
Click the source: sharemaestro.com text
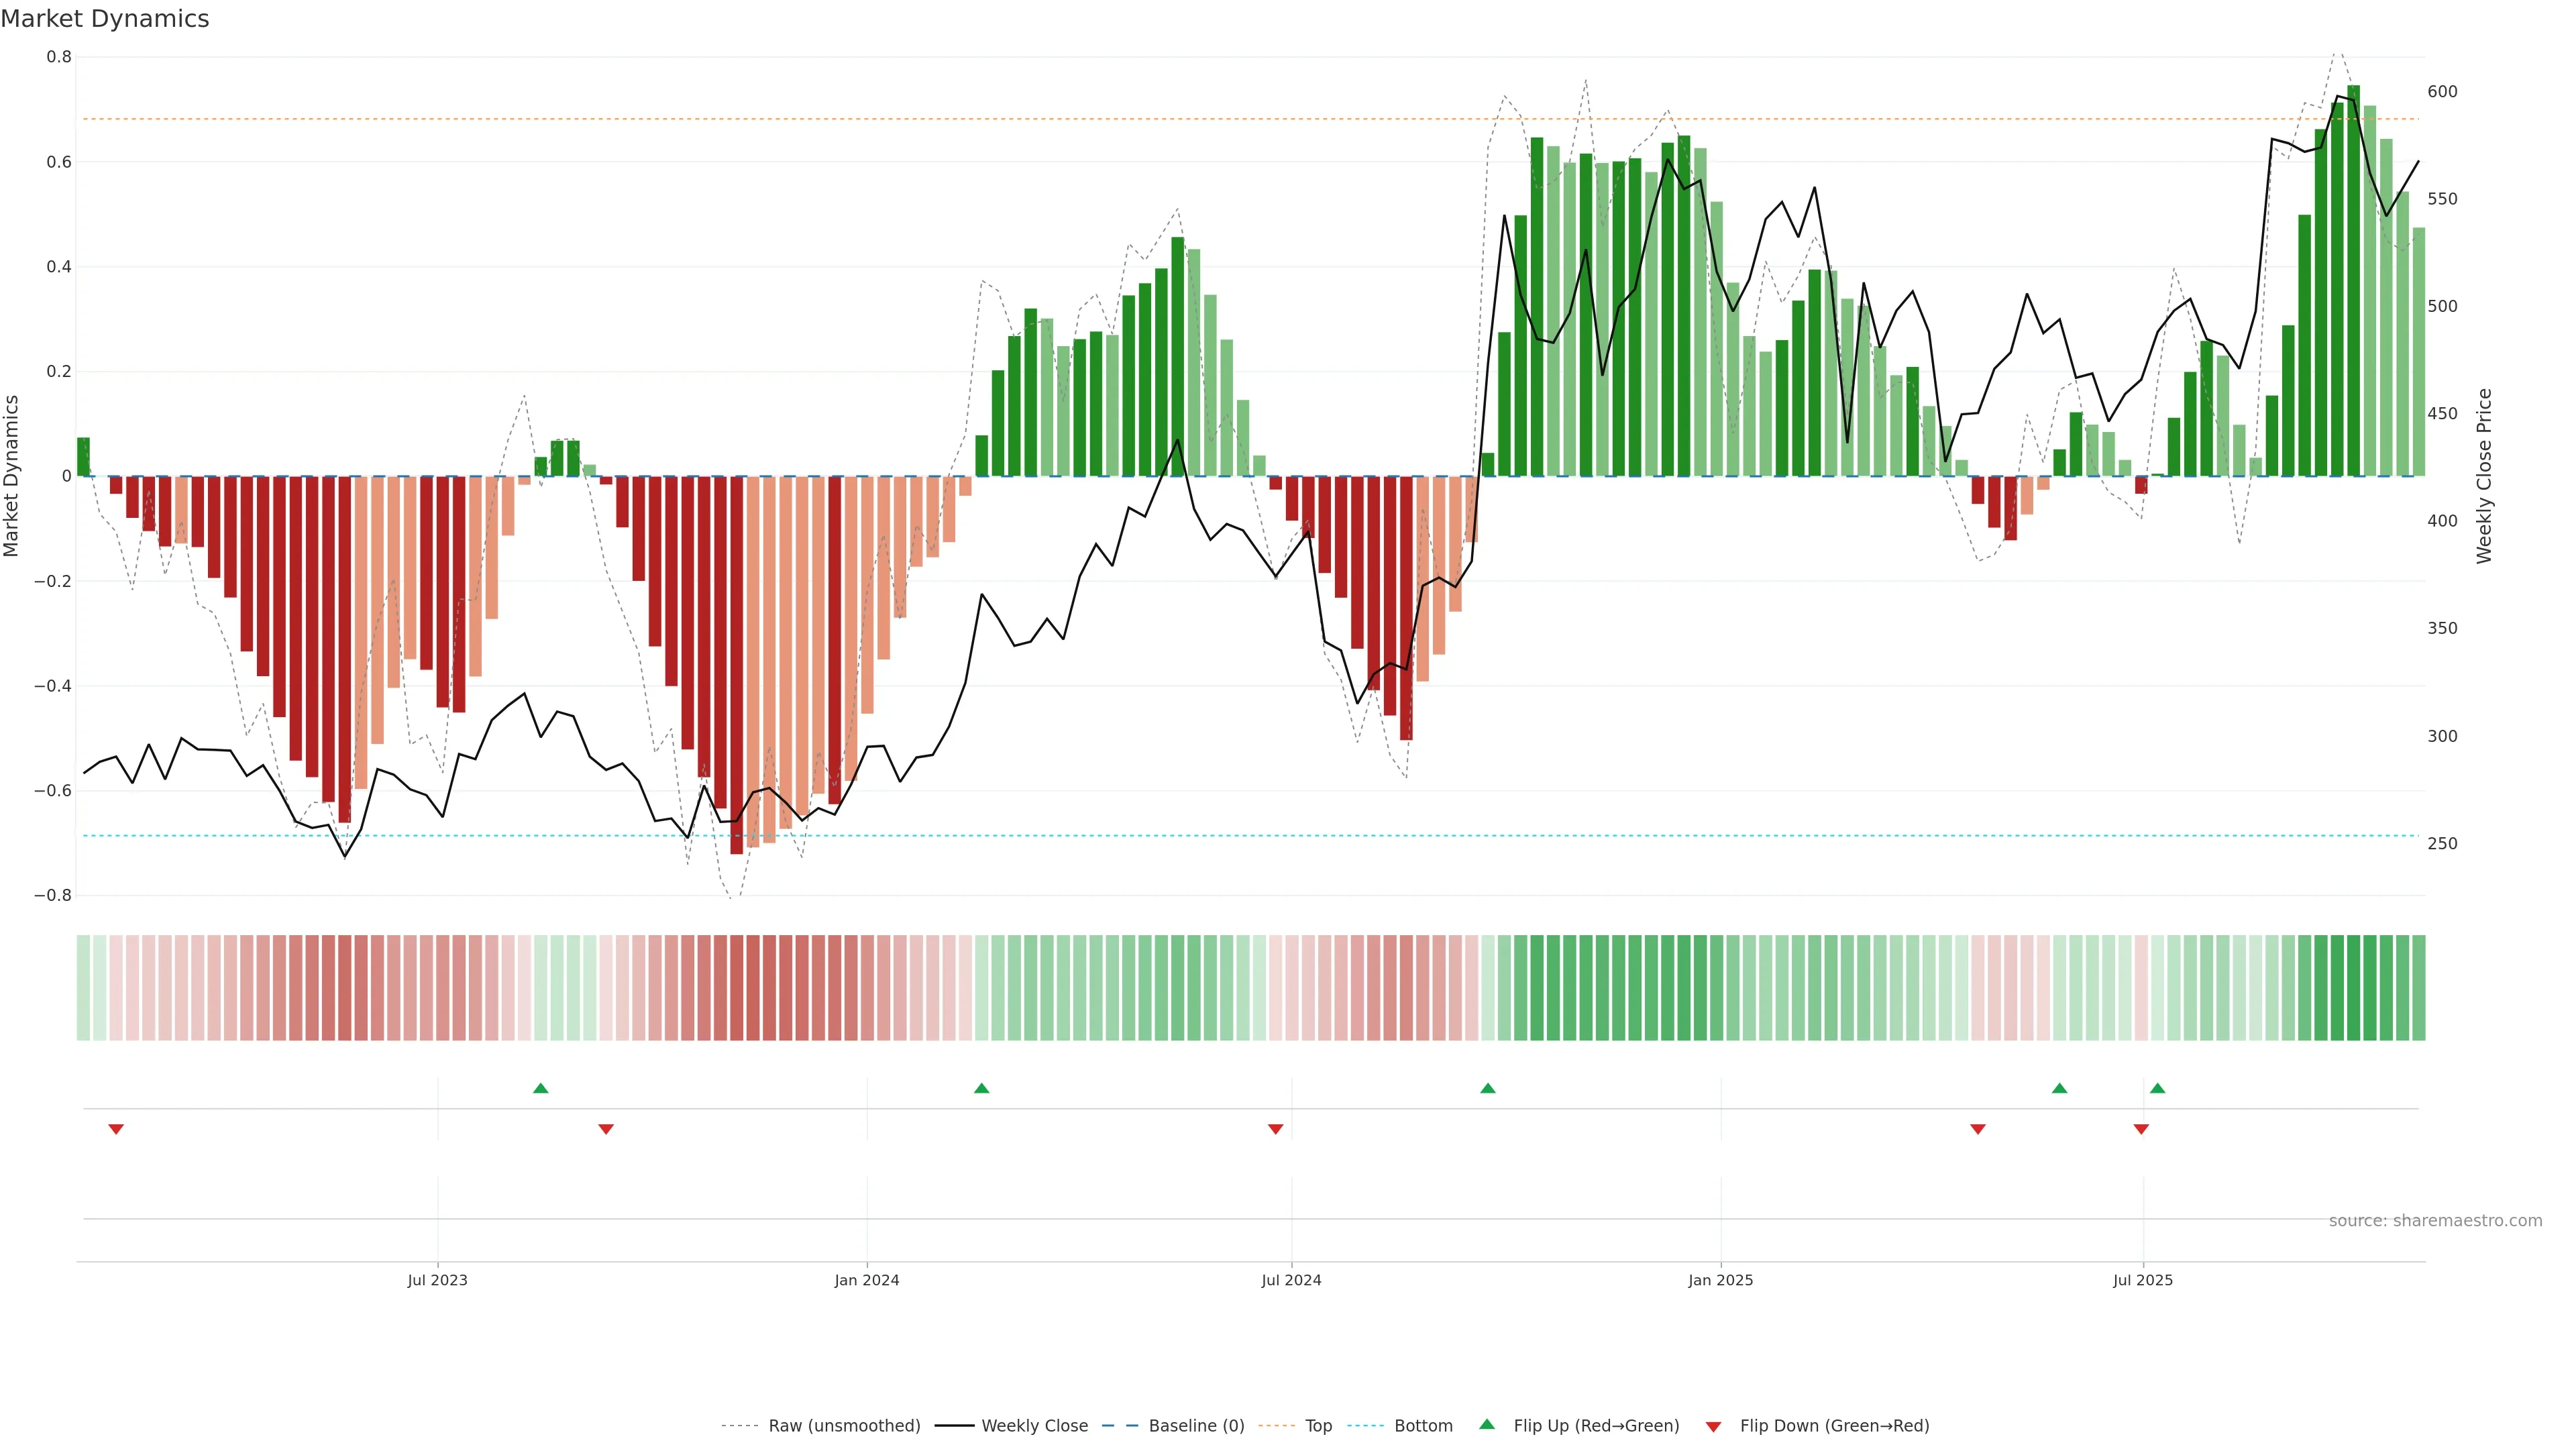(x=2435, y=1221)
